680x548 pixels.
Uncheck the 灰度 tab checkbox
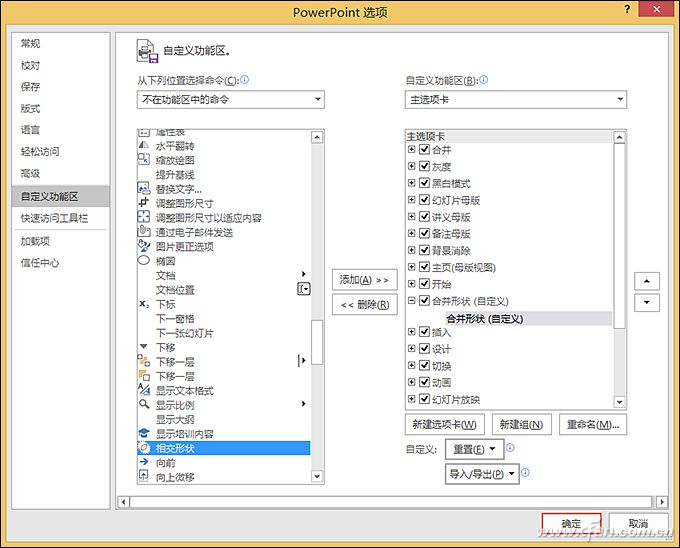(x=425, y=166)
